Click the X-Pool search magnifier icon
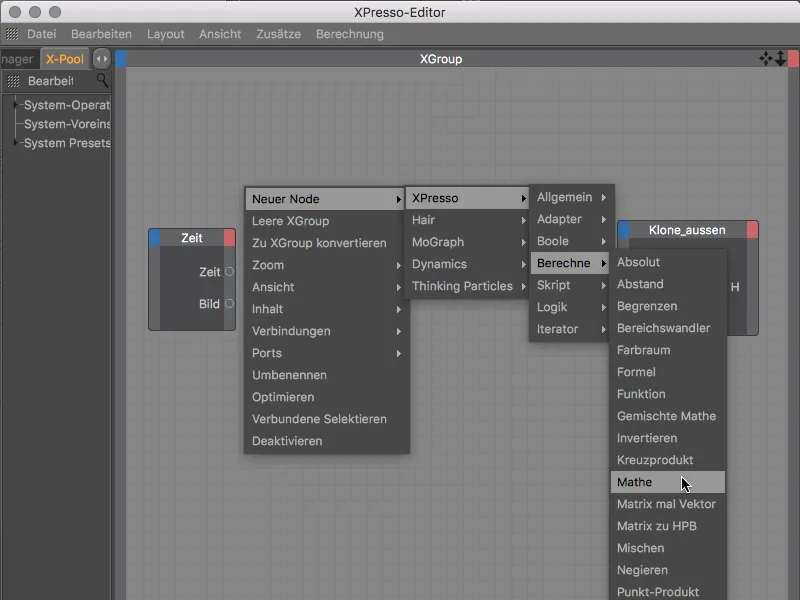800x600 pixels. [x=102, y=80]
